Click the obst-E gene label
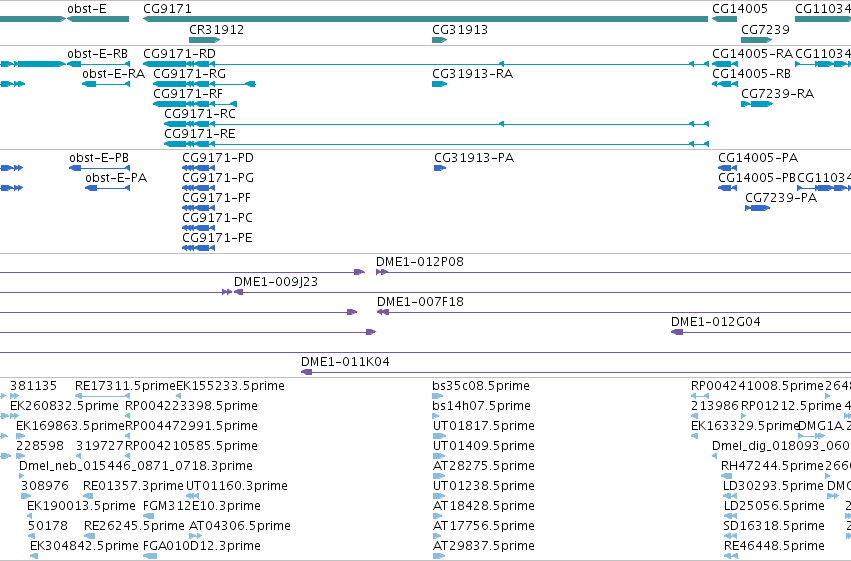Viewport: 851px width, 561px height. tap(87, 9)
